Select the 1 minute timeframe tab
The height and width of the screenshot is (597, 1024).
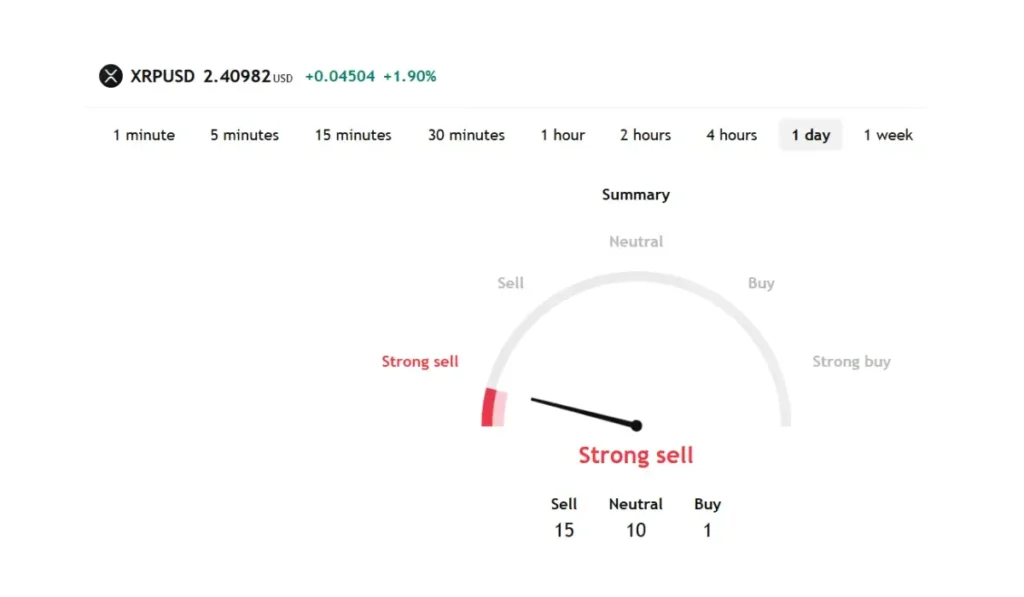(x=144, y=135)
